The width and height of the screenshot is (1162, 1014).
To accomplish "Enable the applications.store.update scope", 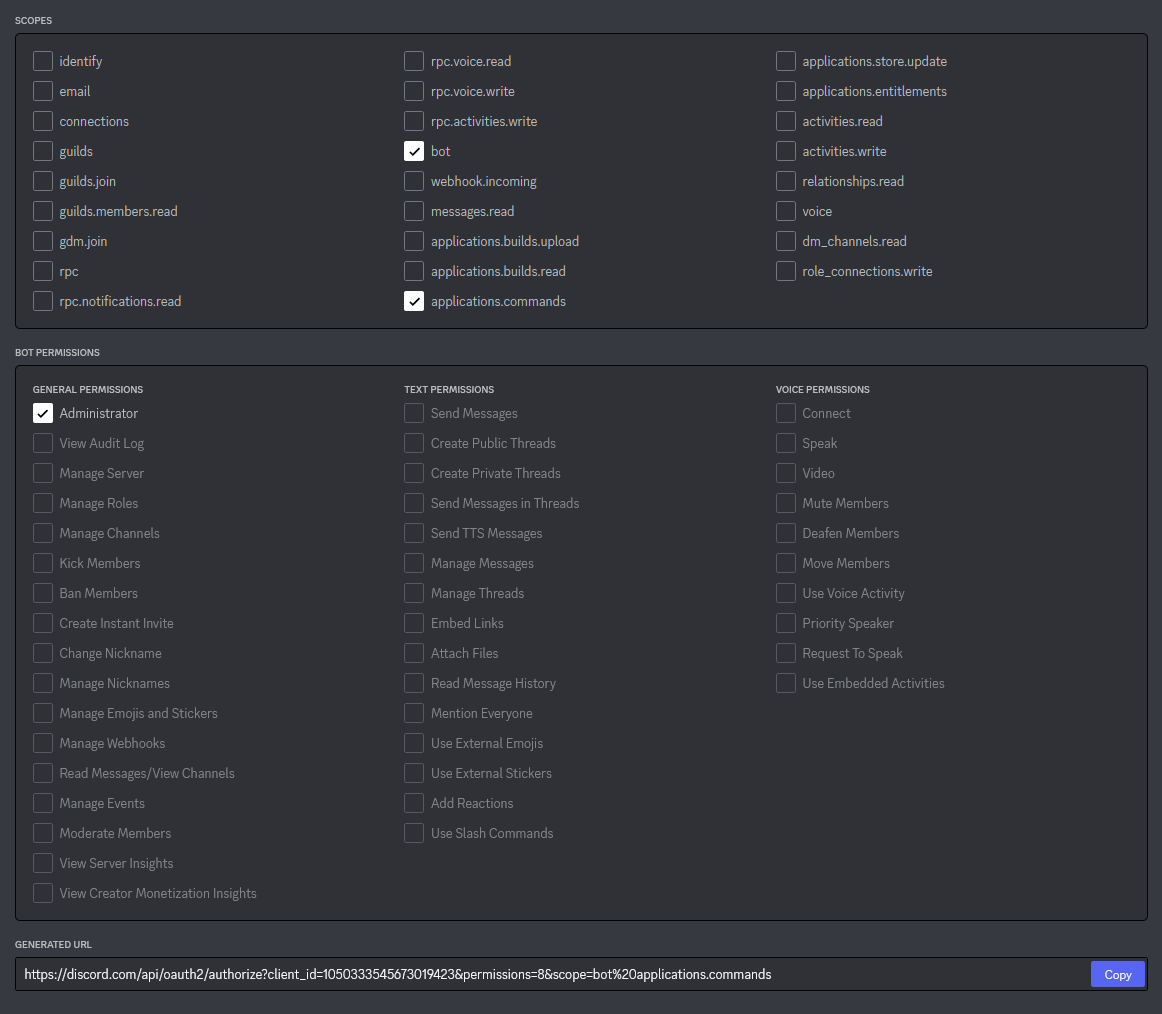I will pyautogui.click(x=786, y=61).
